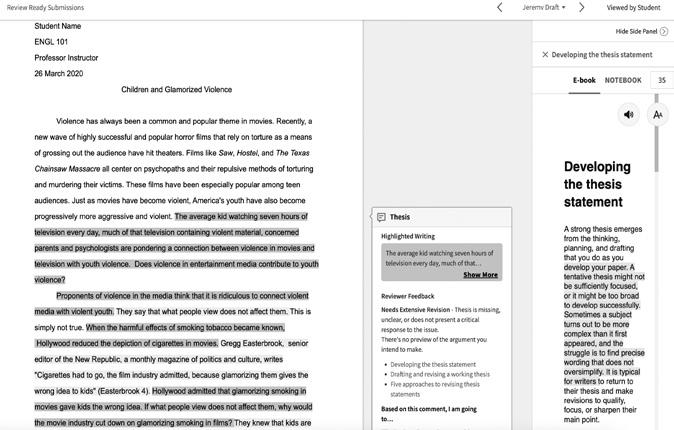Image resolution: width=674 pixels, height=430 pixels.
Task: Click the 'Highlighted Writing' label
Action: click(408, 236)
